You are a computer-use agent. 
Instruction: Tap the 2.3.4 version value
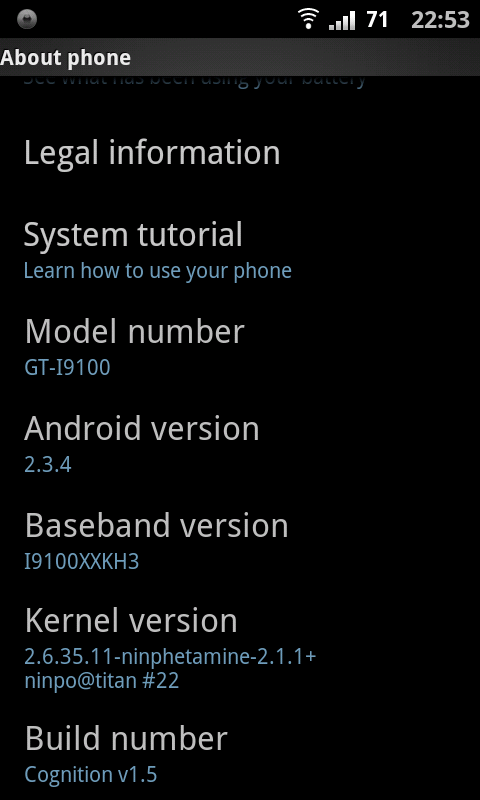coord(48,464)
